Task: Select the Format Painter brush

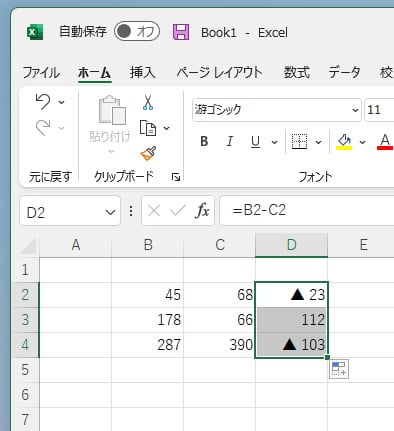Action: pyautogui.click(x=148, y=153)
